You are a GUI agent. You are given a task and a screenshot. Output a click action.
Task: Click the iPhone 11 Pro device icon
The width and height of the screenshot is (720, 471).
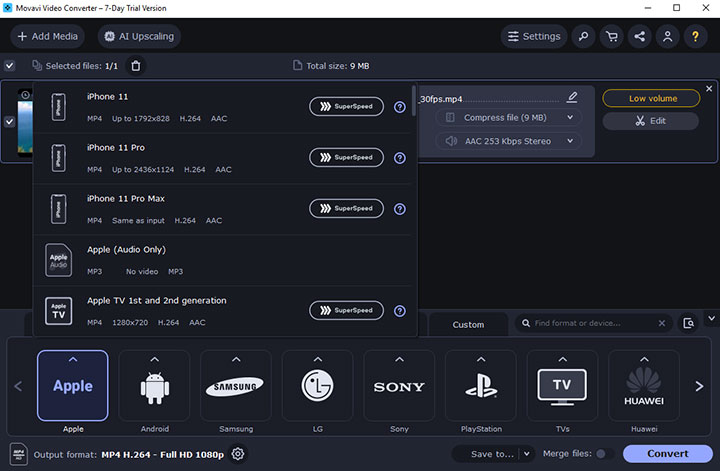58,158
